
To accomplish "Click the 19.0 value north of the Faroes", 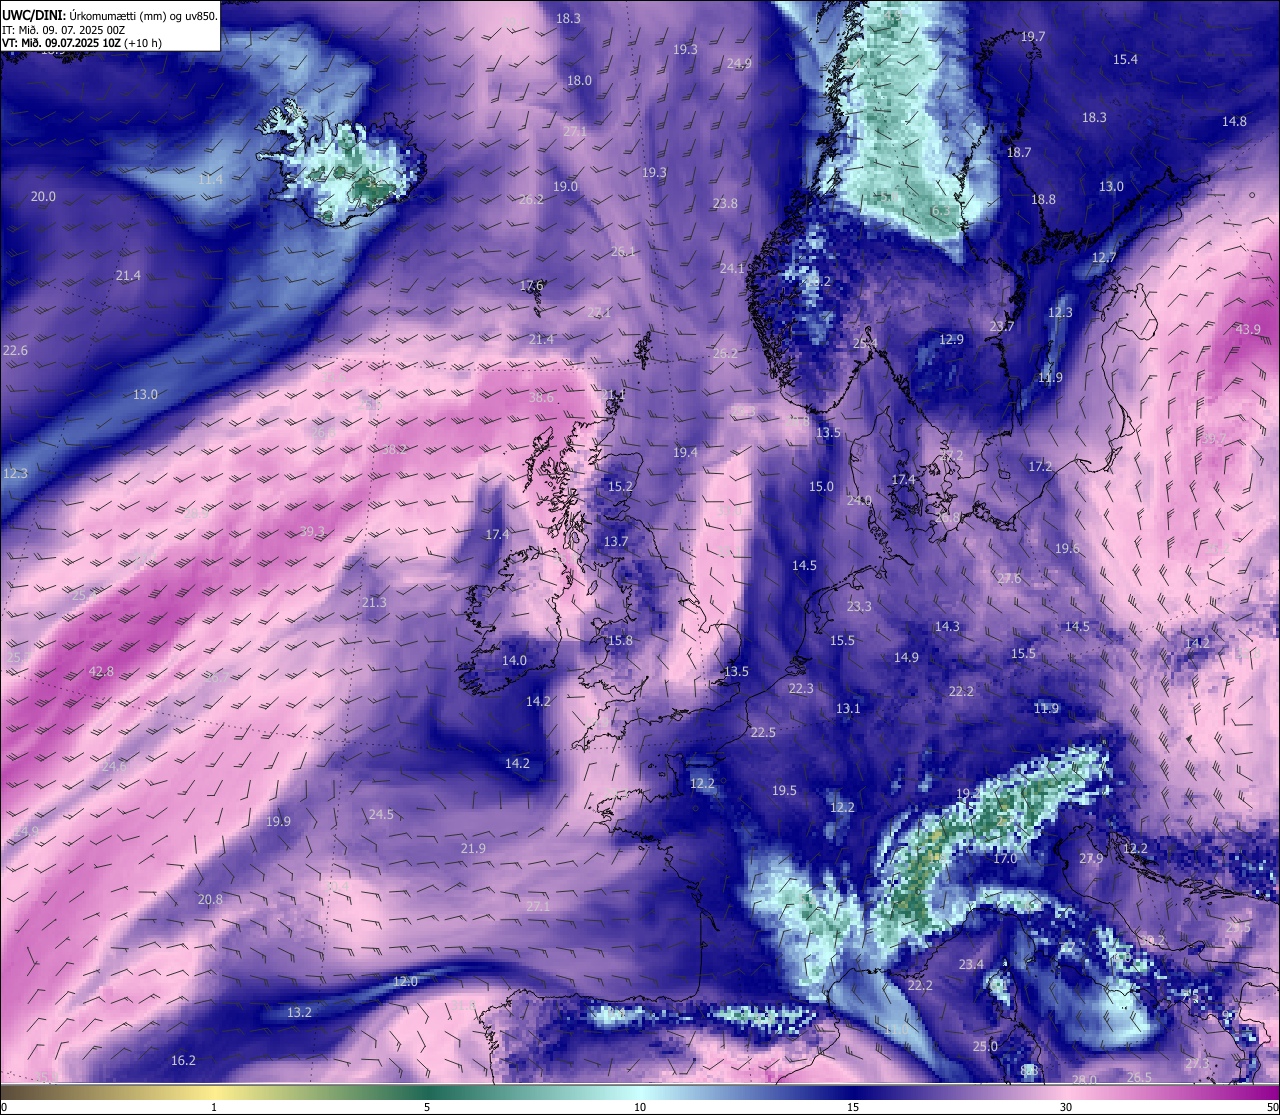I will click(565, 186).
